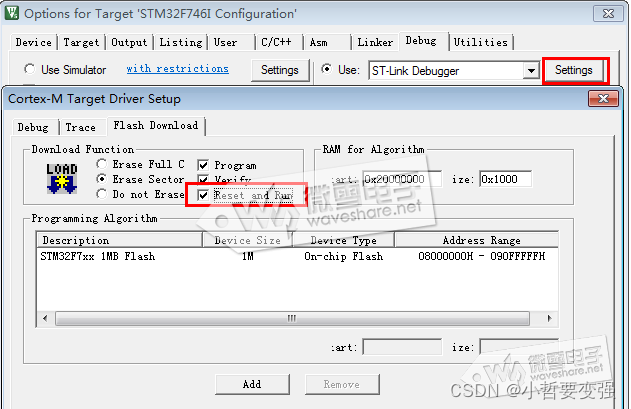Select the Use Simulator radio button
631x409 pixels.
pos(29,69)
